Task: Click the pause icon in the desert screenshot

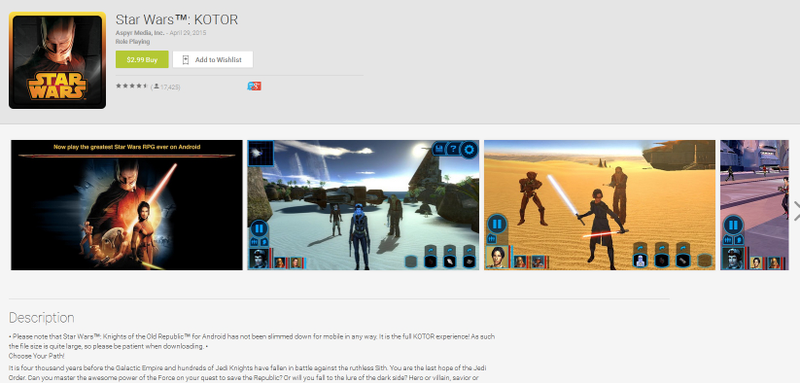Action: tap(496, 223)
